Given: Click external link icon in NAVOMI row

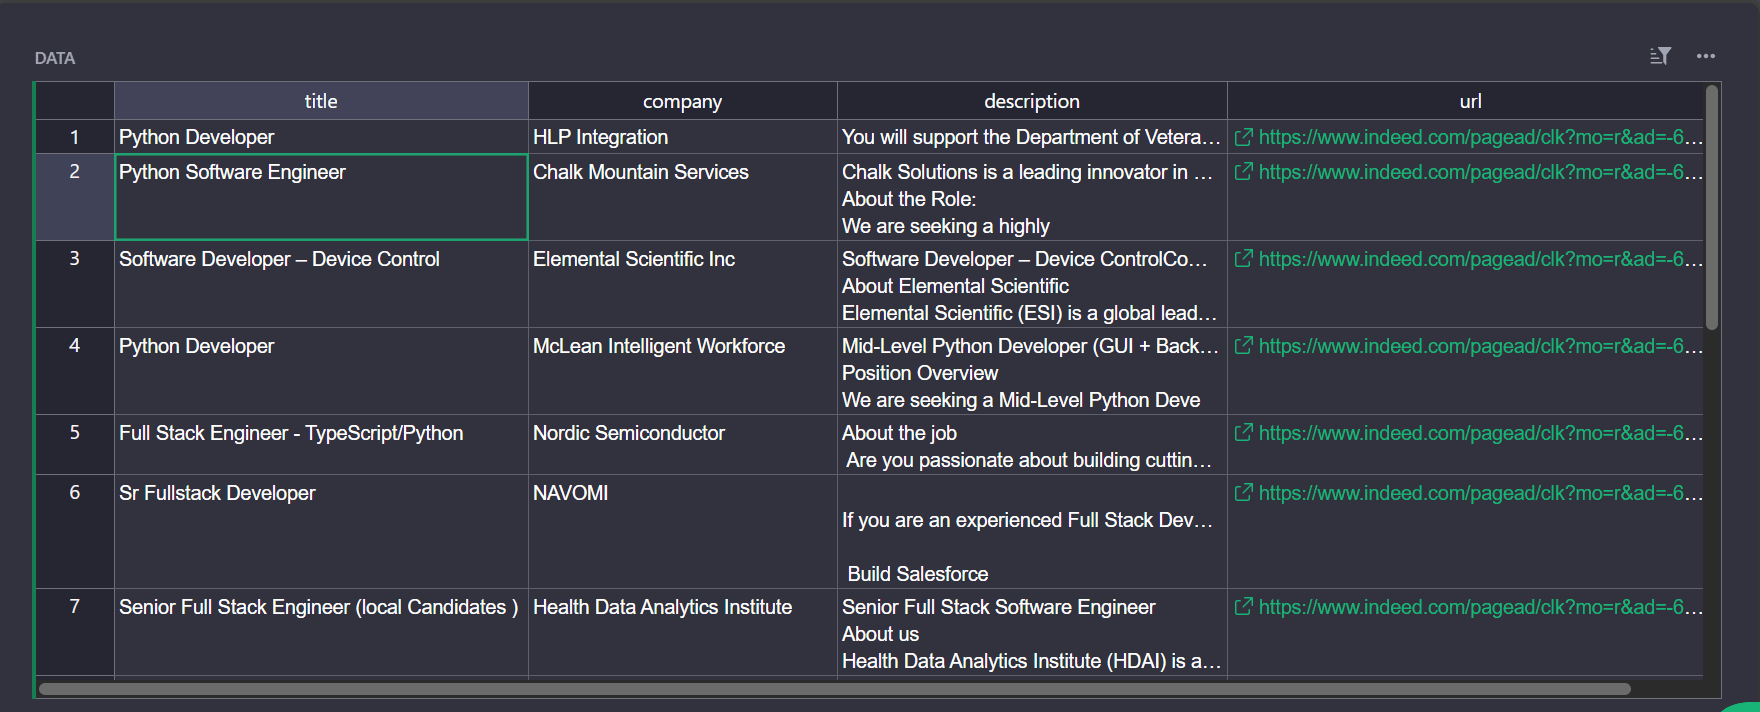Looking at the screenshot, I should [1243, 493].
